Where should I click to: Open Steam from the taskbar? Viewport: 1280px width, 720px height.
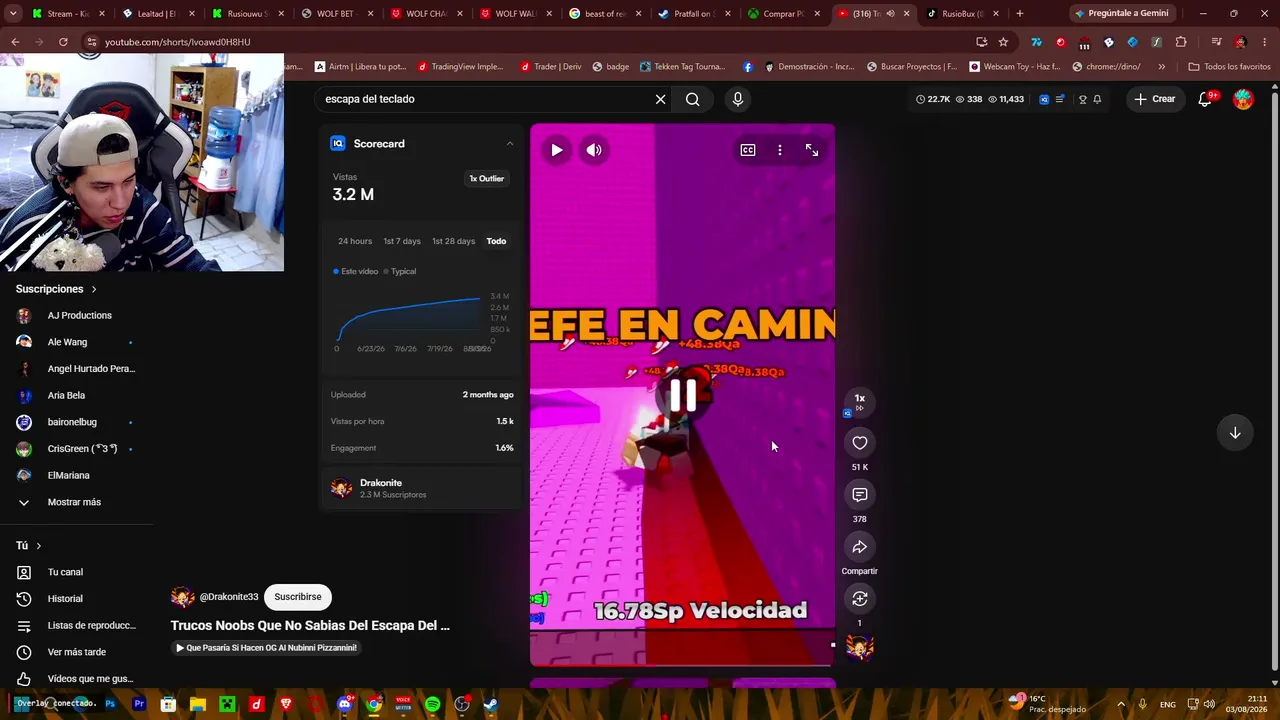(x=490, y=704)
